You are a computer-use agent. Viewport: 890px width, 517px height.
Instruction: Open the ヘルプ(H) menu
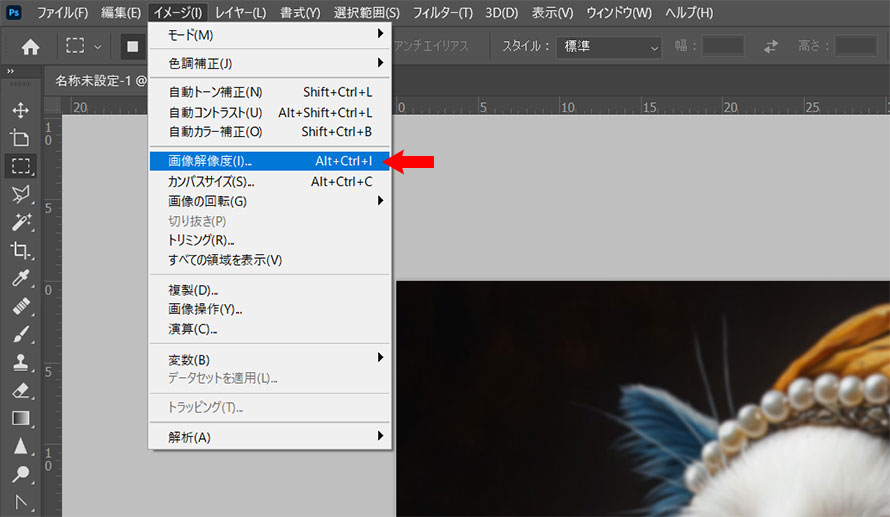689,12
